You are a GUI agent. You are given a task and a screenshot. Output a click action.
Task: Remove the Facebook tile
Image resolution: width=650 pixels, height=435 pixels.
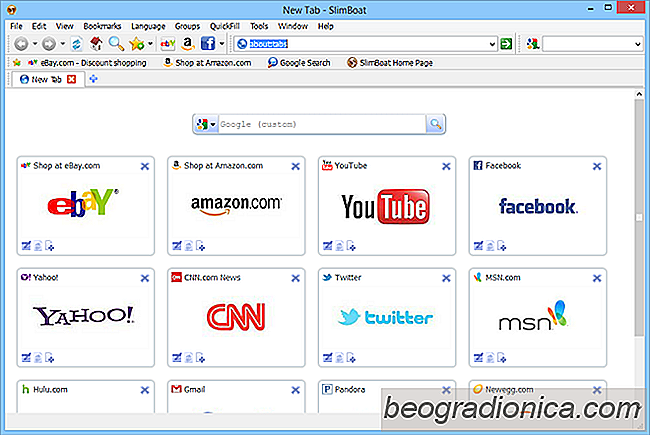[597, 166]
